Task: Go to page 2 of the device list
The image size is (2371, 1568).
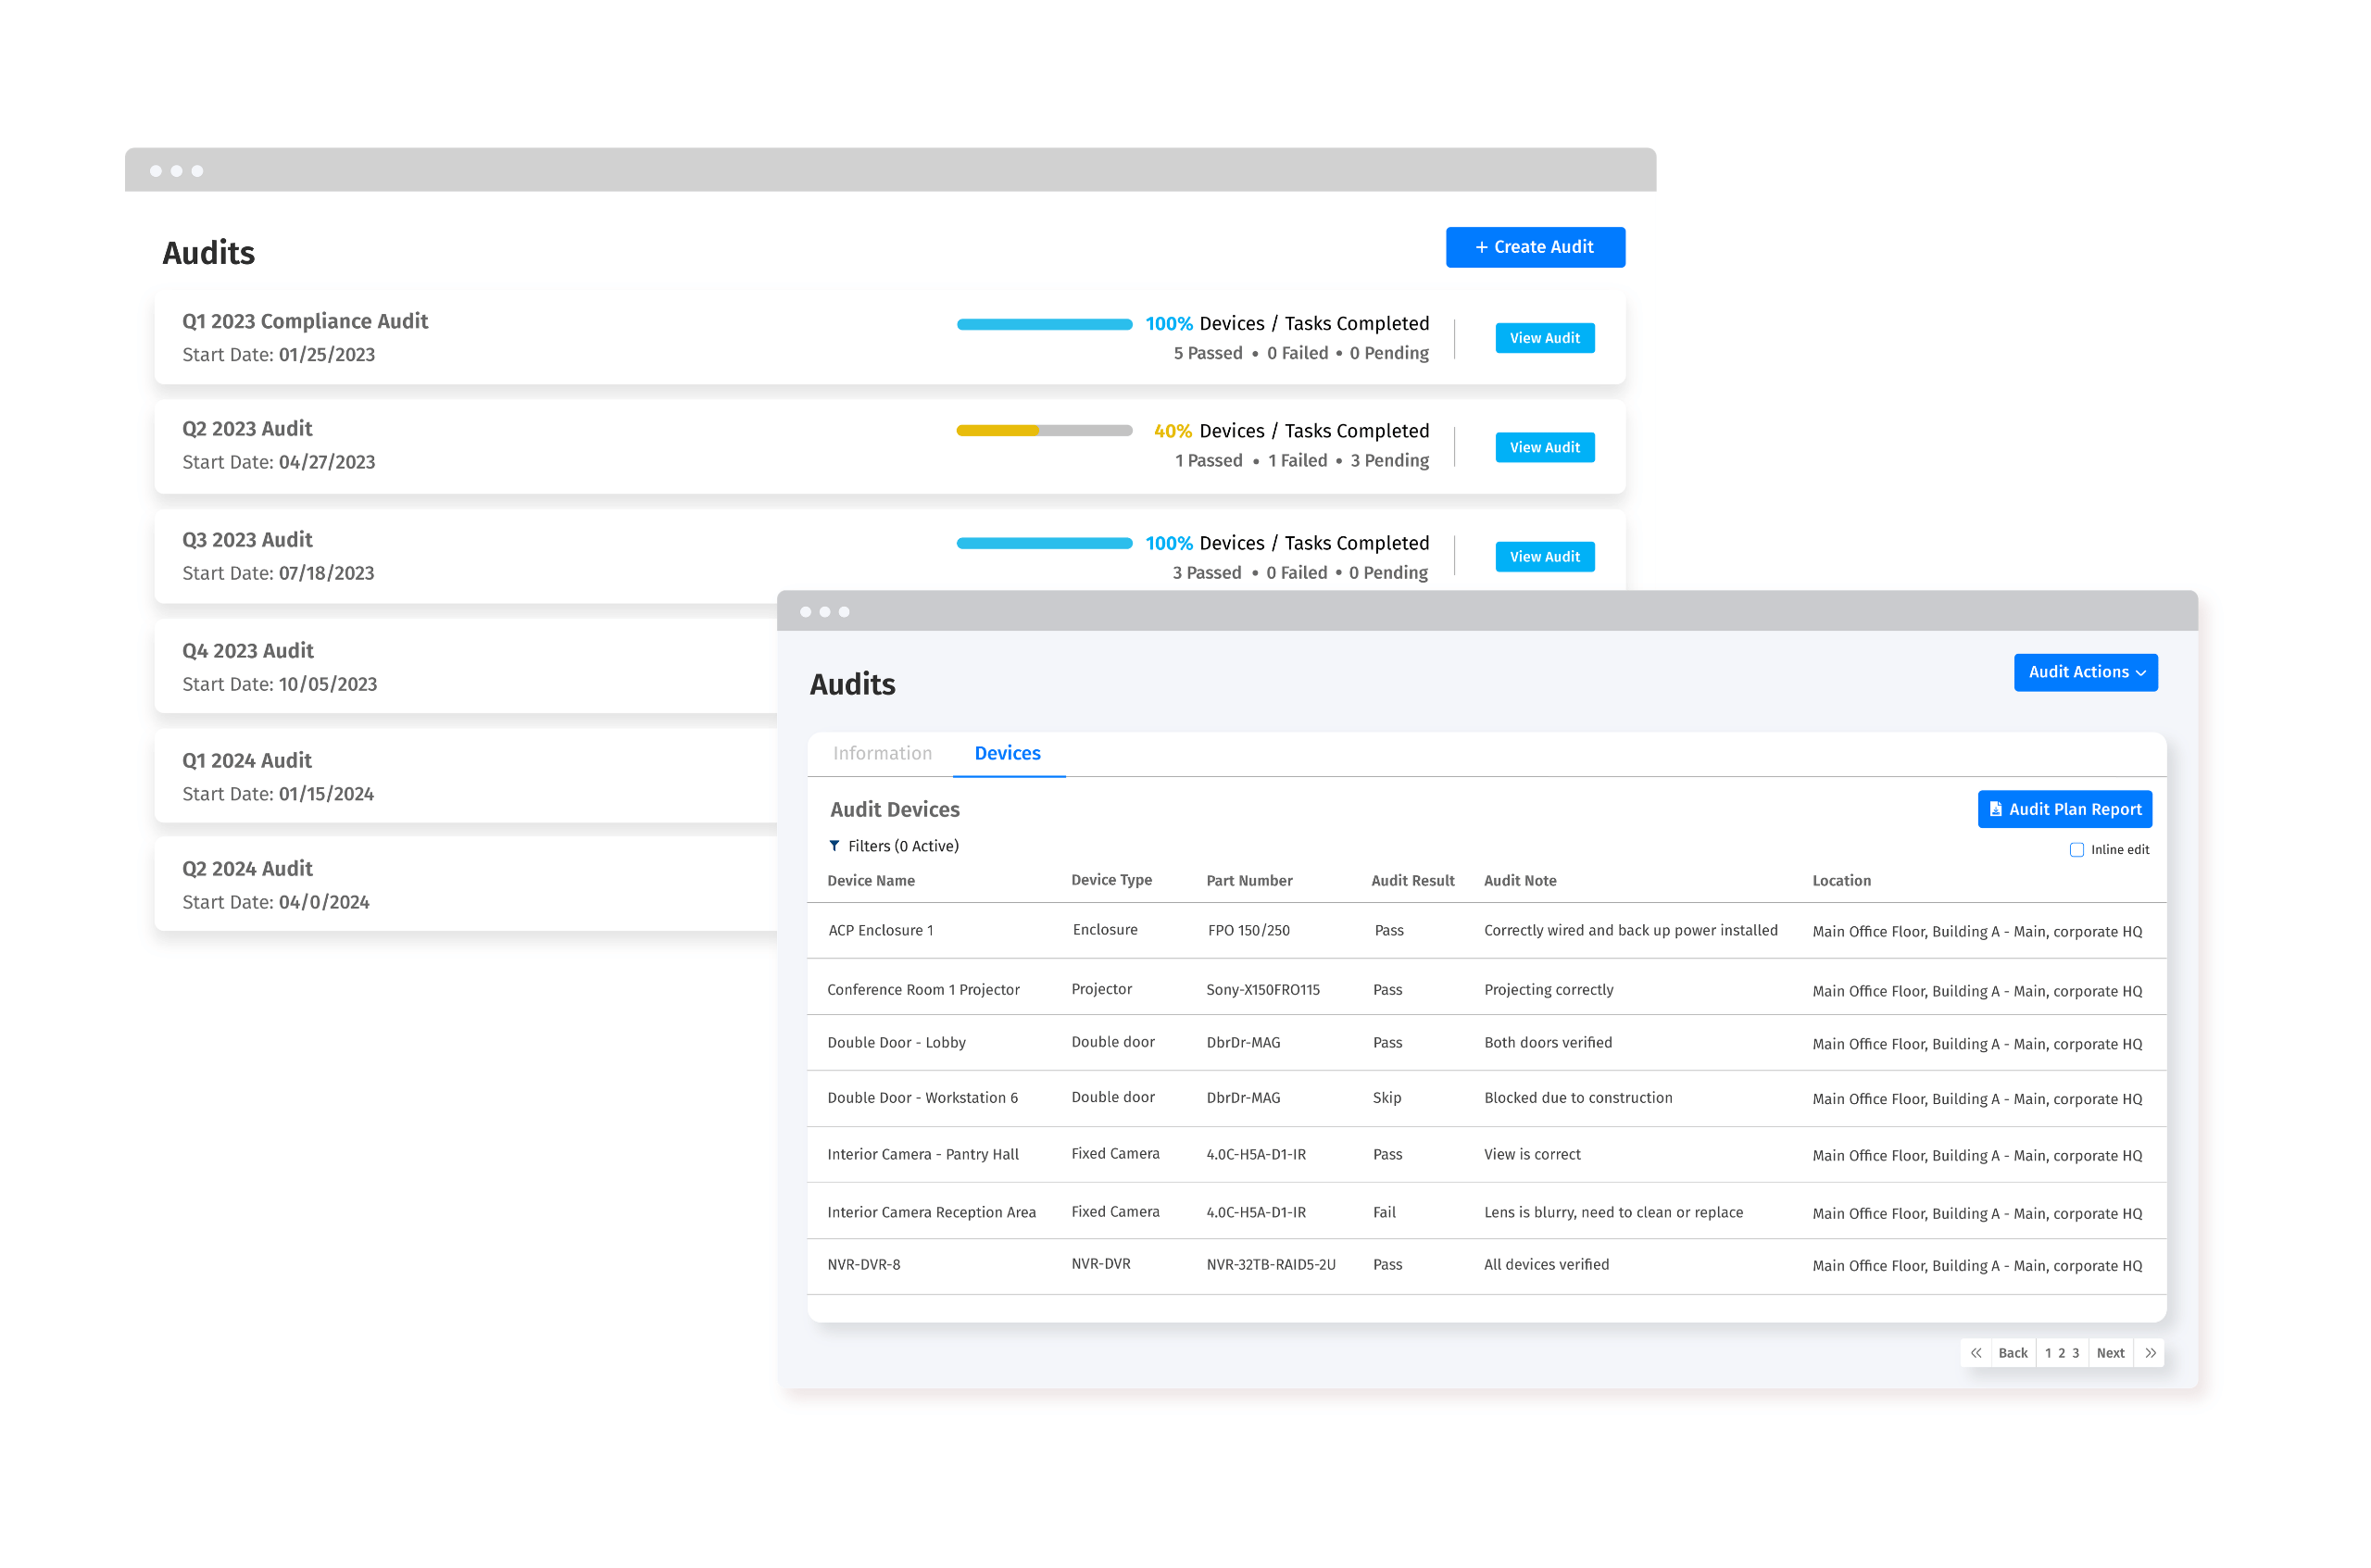Action: click(2062, 1352)
